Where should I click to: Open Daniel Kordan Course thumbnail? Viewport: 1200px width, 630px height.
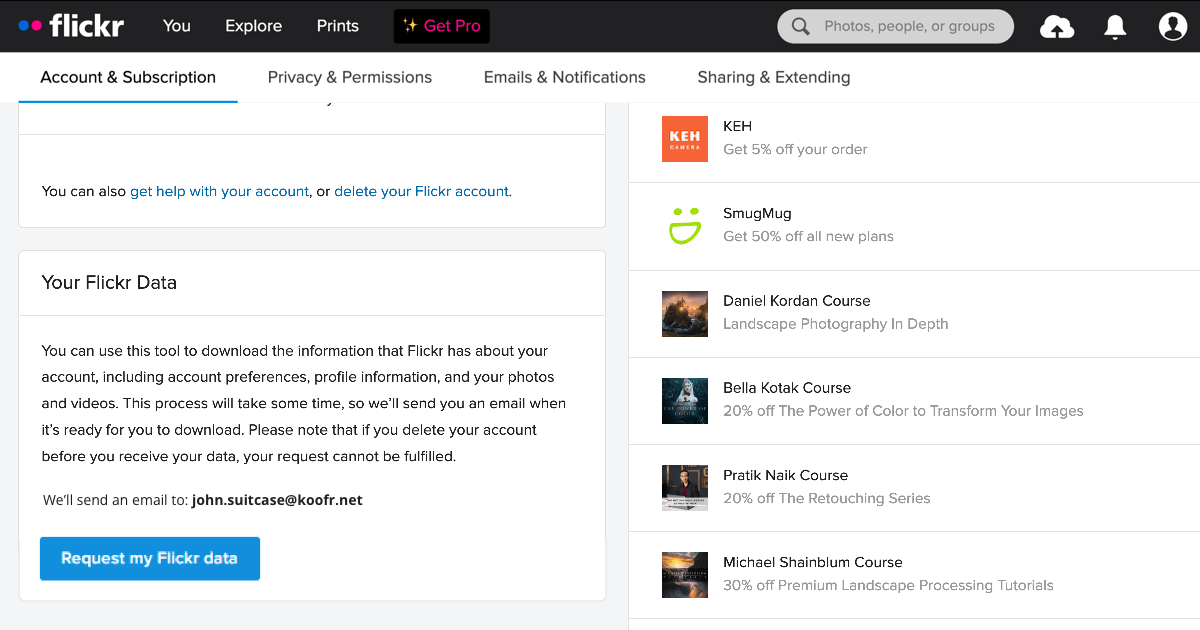click(x=685, y=313)
